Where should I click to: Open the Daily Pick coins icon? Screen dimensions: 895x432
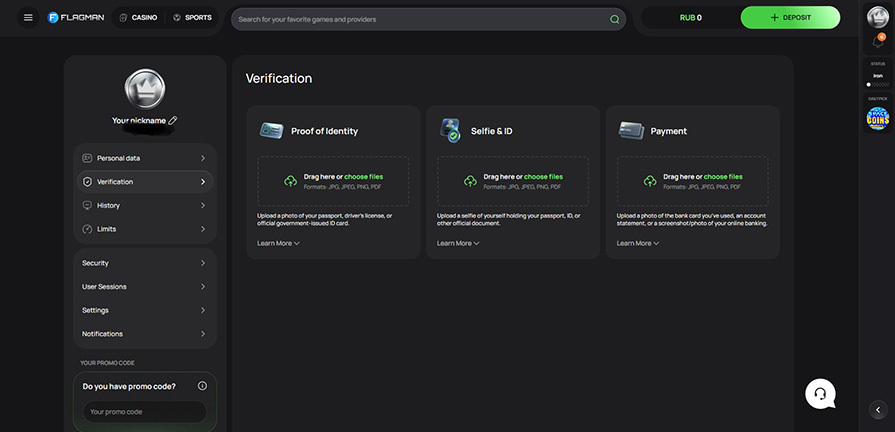[877, 117]
